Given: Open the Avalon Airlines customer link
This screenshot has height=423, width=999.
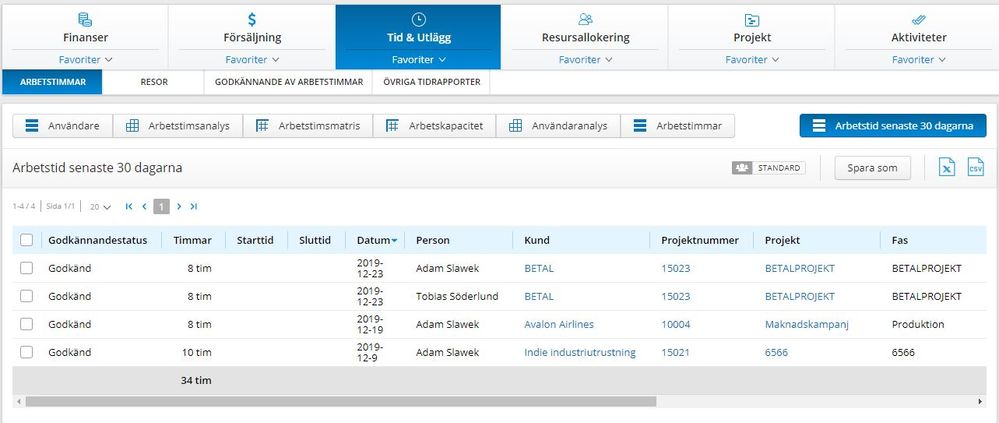Looking at the screenshot, I should tap(559, 324).
